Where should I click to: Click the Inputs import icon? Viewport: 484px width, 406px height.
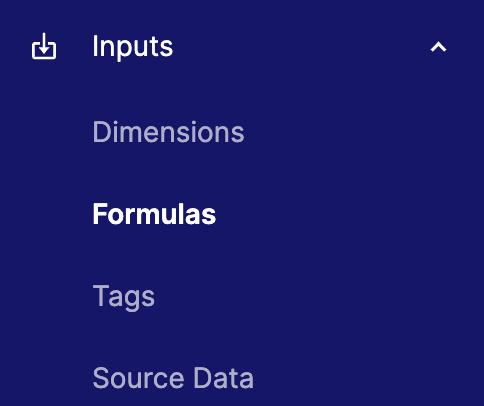pos(44,46)
